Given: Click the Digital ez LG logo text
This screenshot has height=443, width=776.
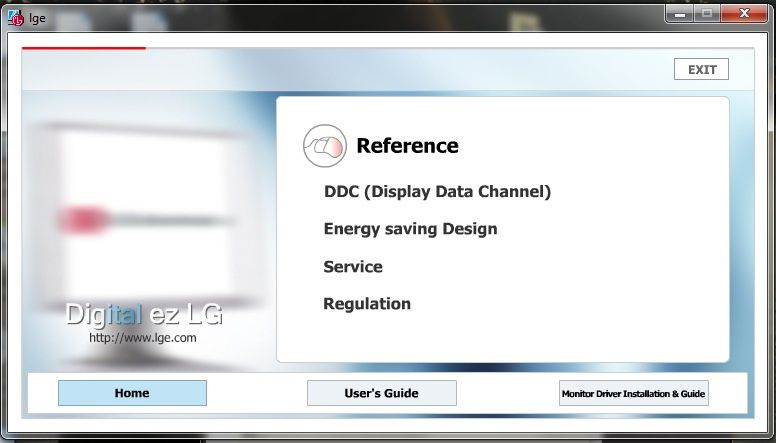Looking at the screenshot, I should pyautogui.click(x=144, y=314).
